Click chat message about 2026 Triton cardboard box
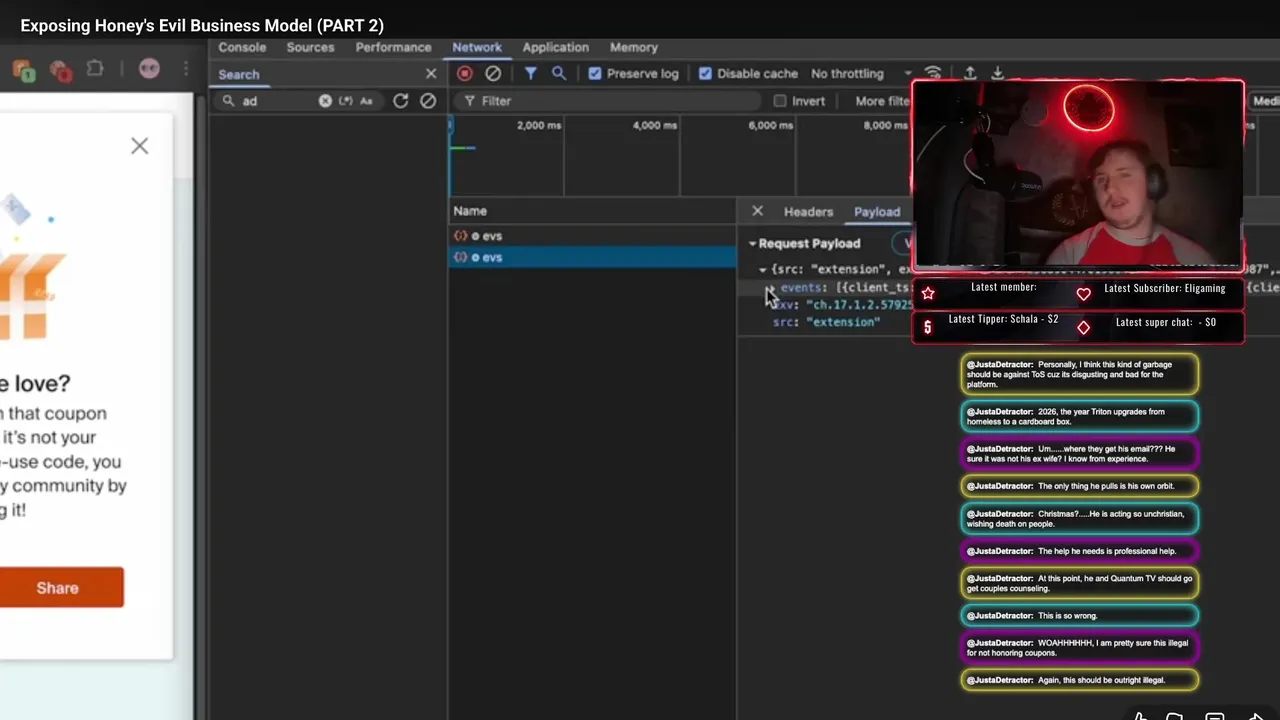 pyautogui.click(x=1079, y=416)
